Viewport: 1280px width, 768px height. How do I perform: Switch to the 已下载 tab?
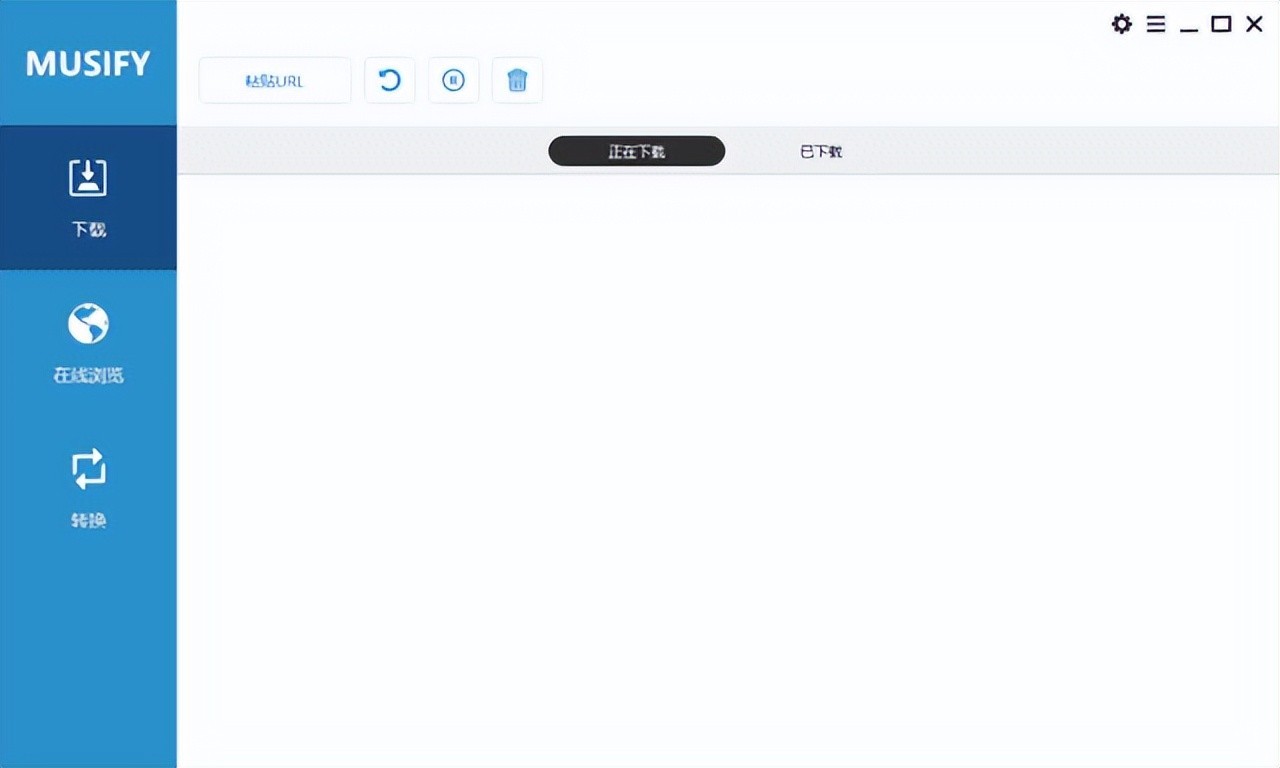(821, 151)
